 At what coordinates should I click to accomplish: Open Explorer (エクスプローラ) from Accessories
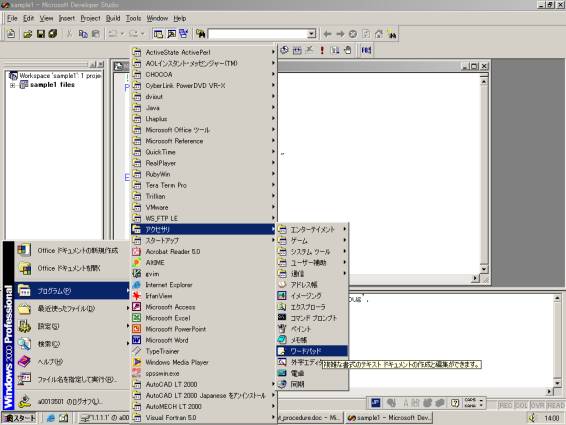[x=312, y=307]
